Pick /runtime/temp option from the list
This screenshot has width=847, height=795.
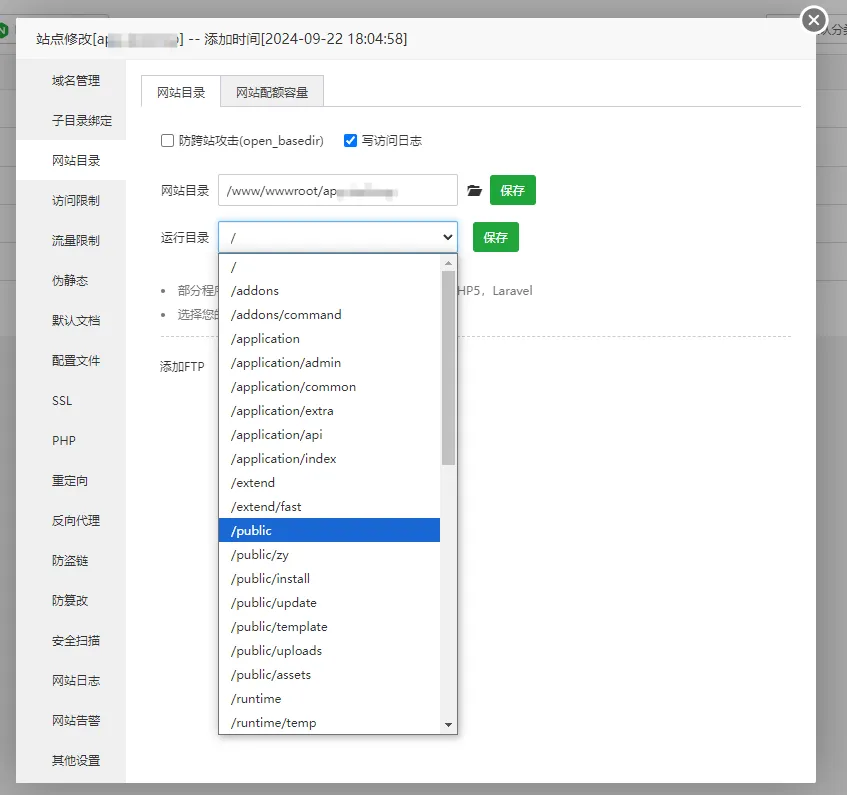329,722
